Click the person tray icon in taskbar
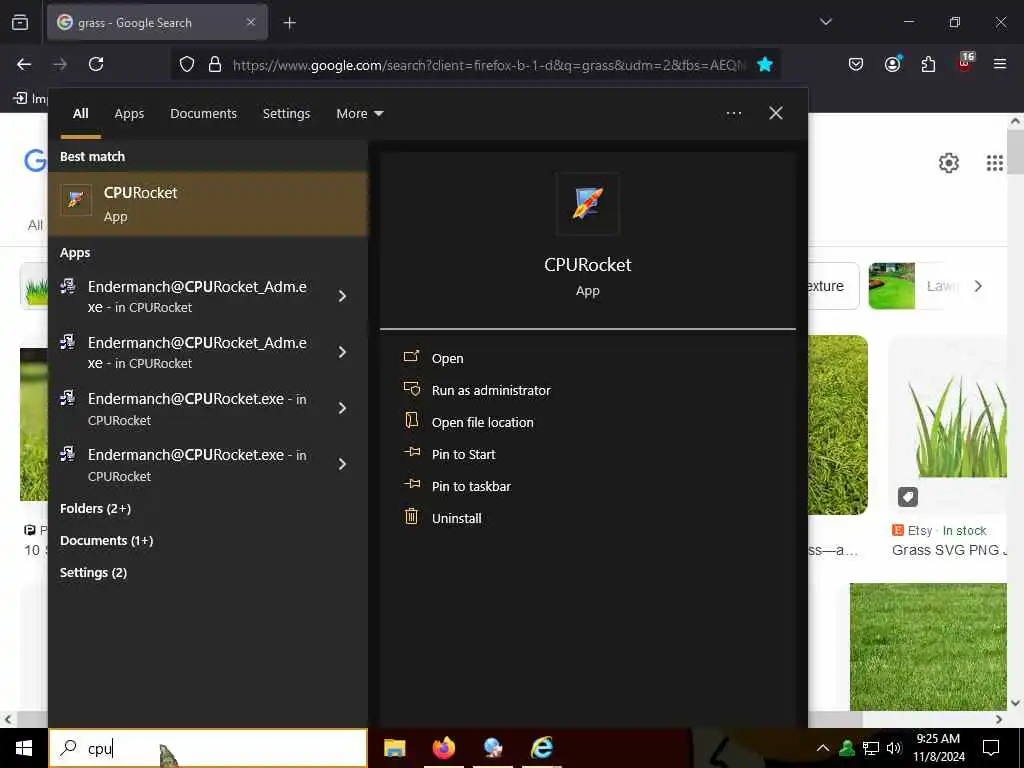 point(847,748)
